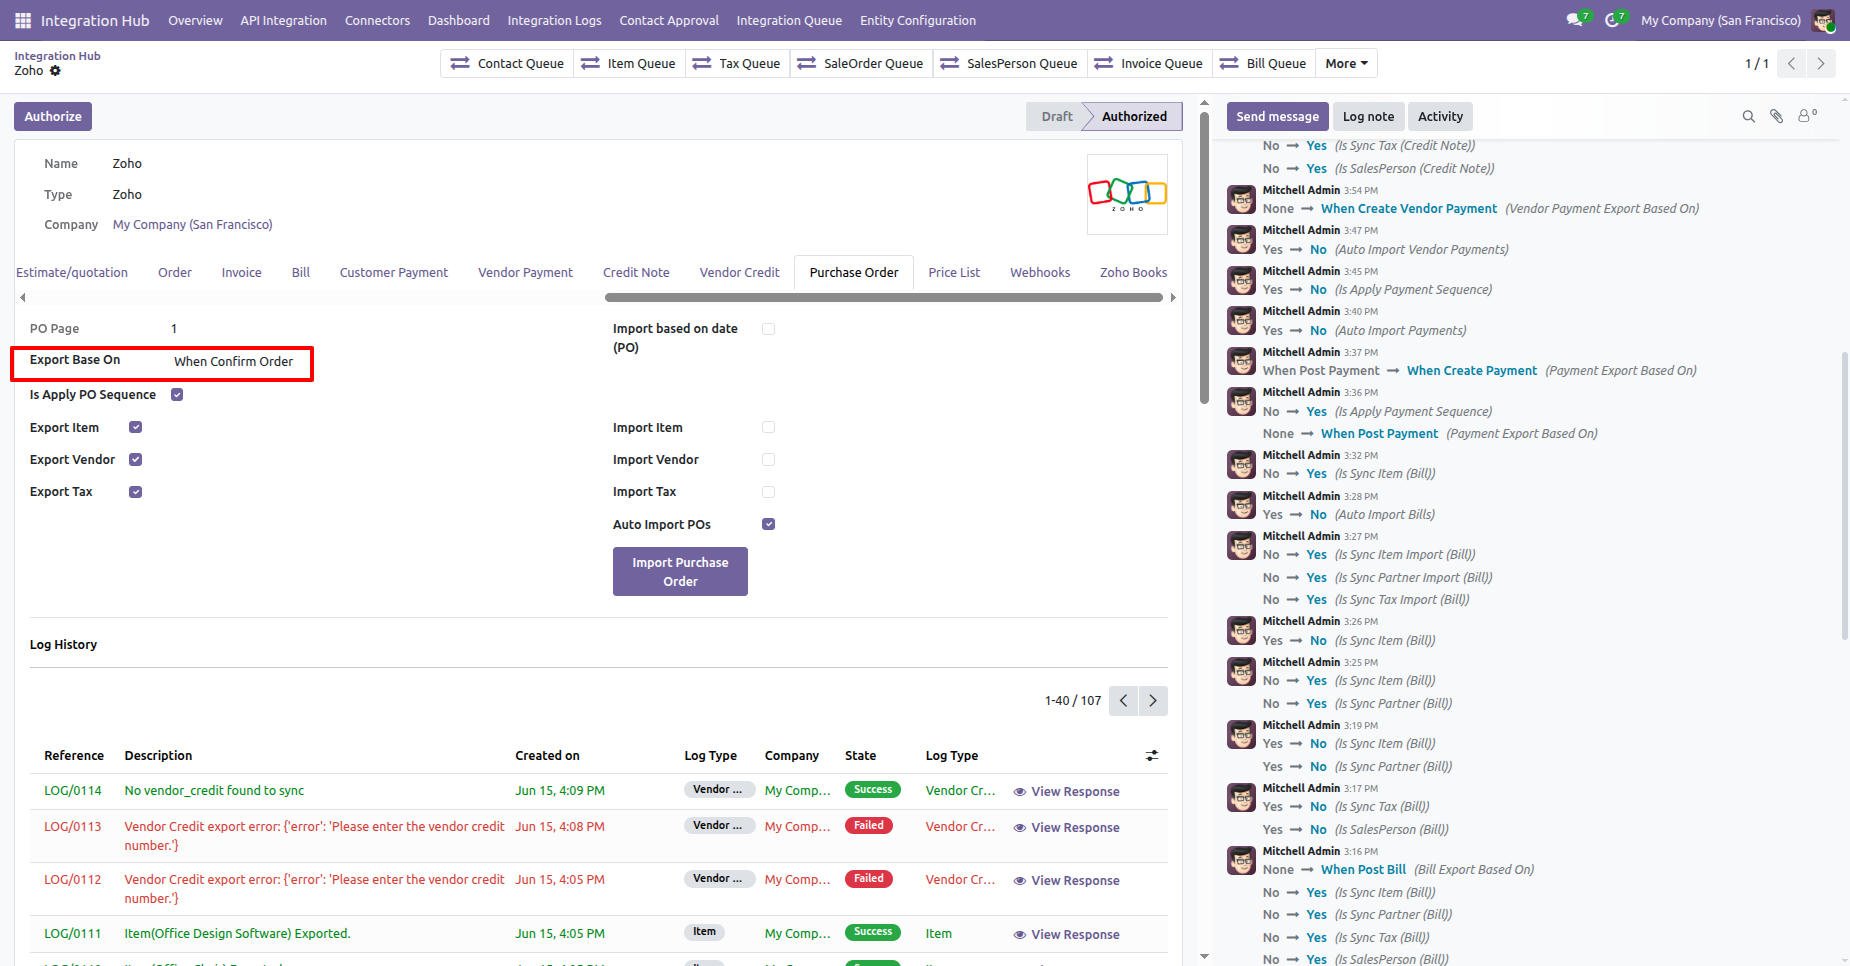1850x966 pixels.
Task: Expand the More dropdown
Action: click(1347, 63)
